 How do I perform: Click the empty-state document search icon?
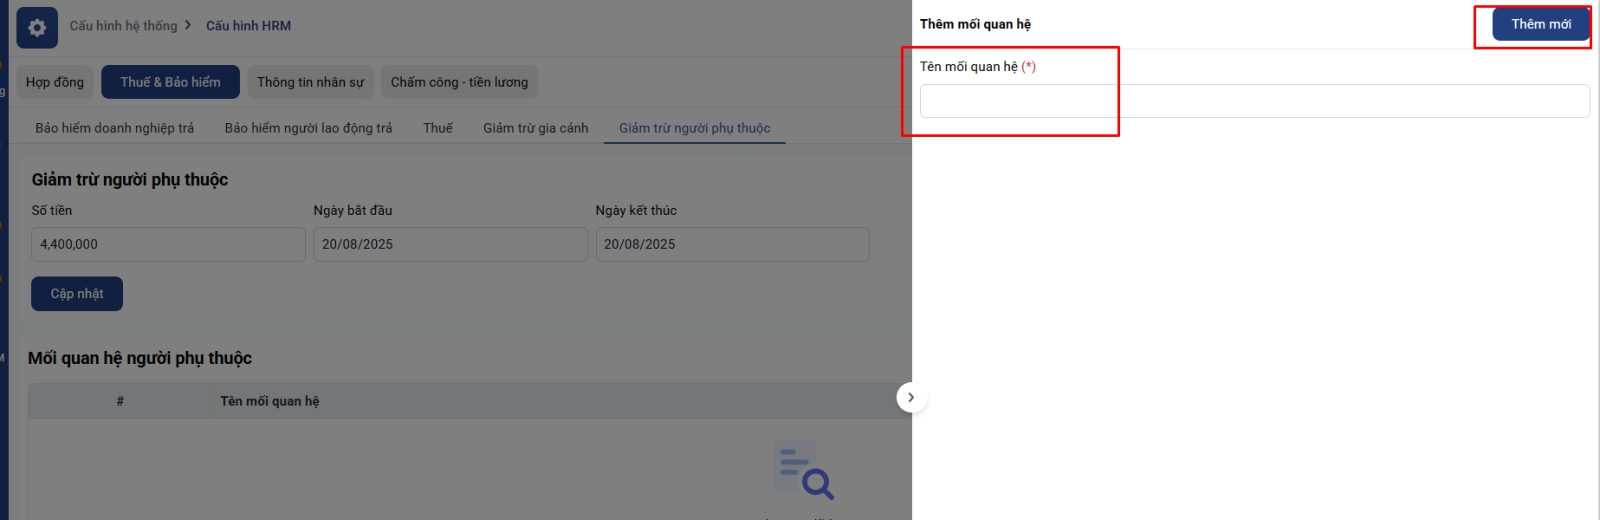(803, 470)
